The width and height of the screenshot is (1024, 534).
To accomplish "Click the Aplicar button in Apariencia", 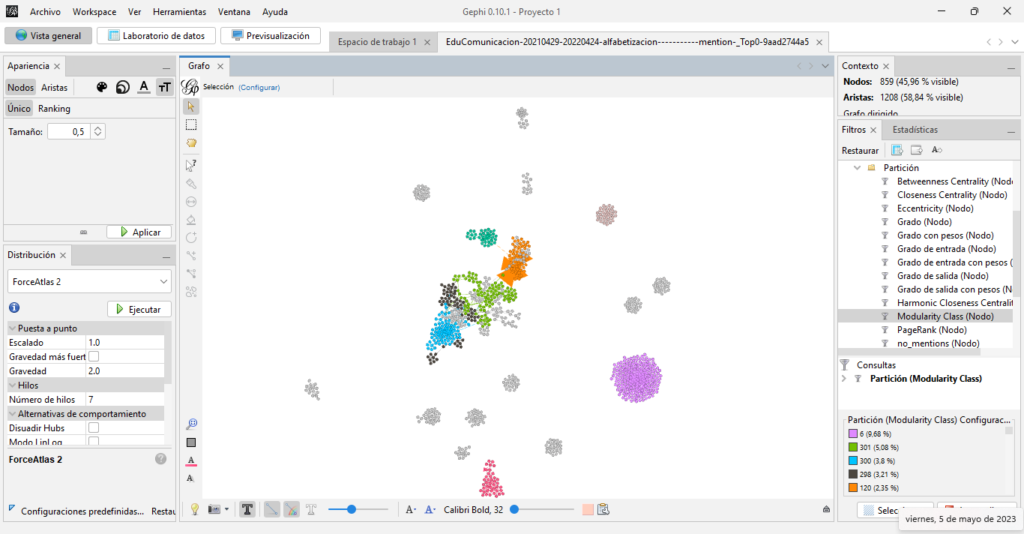I will click(139, 232).
